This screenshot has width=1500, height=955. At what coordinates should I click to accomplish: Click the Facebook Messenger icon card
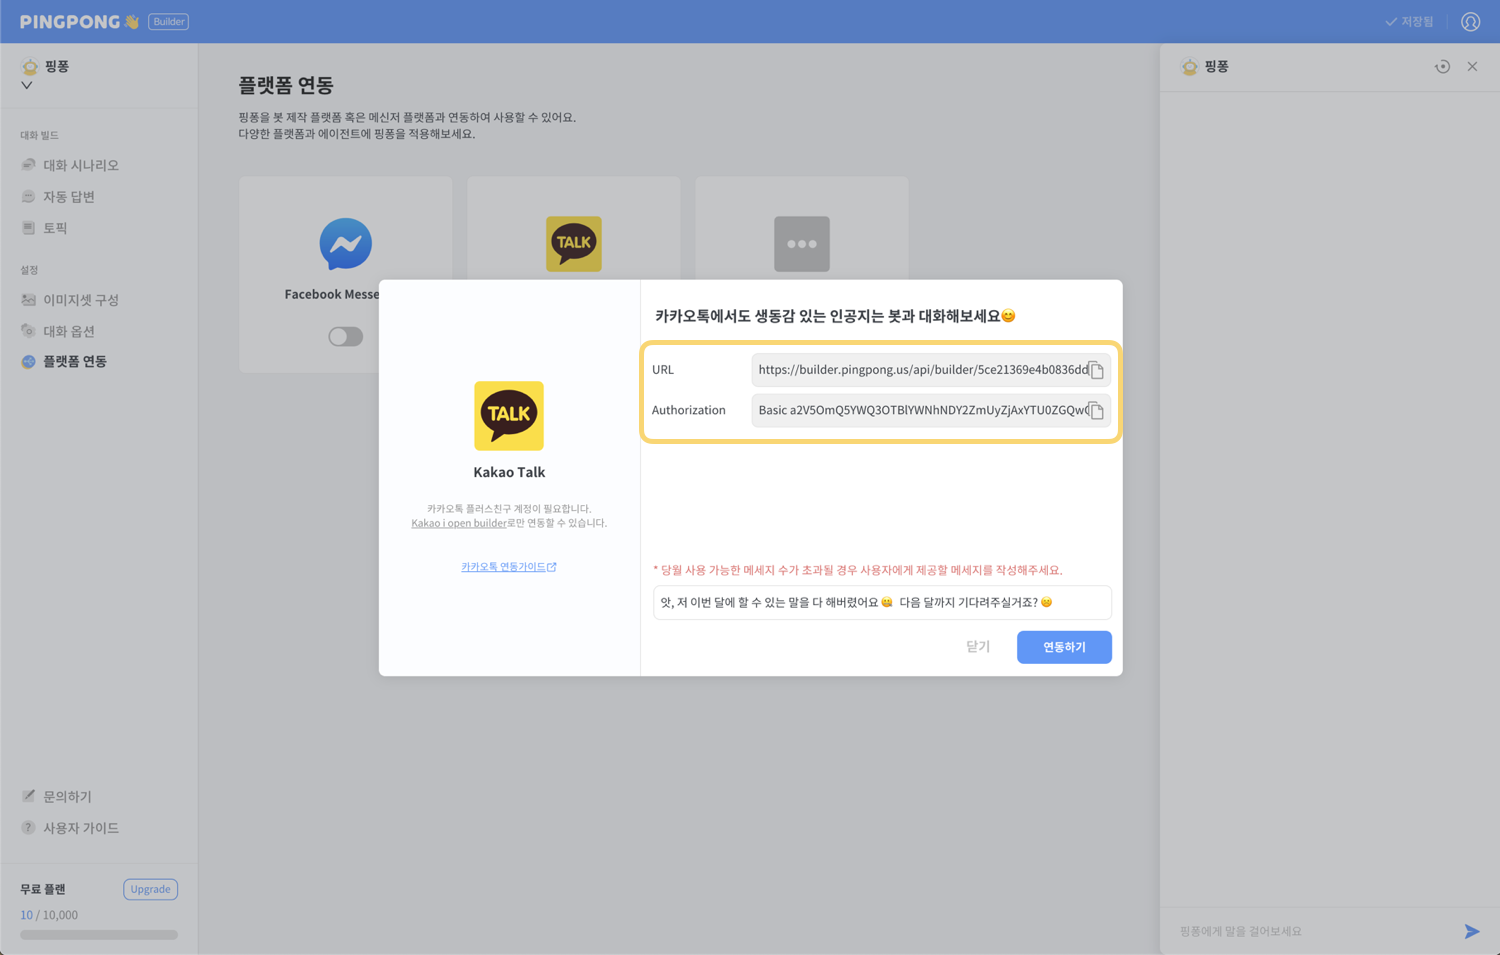(345, 244)
